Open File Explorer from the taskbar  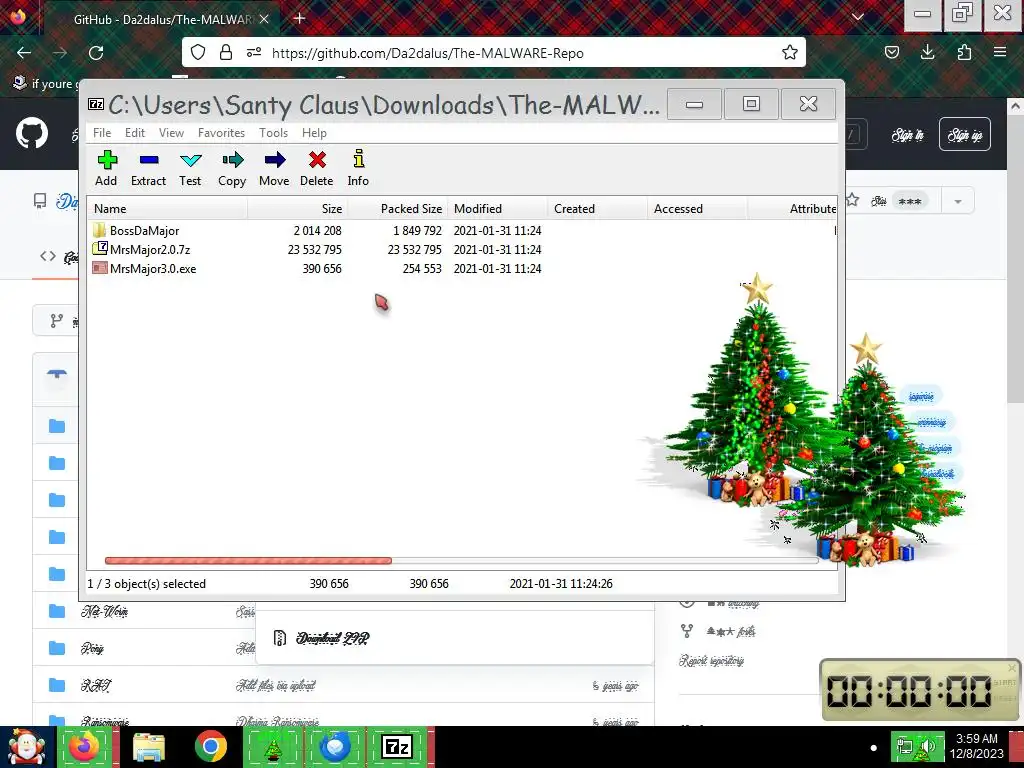point(149,747)
